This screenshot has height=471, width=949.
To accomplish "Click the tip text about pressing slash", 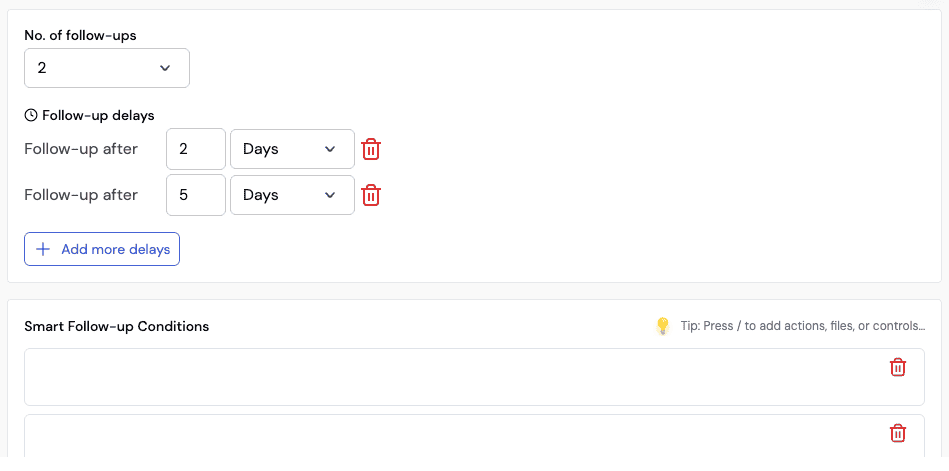I will pyautogui.click(x=803, y=326).
